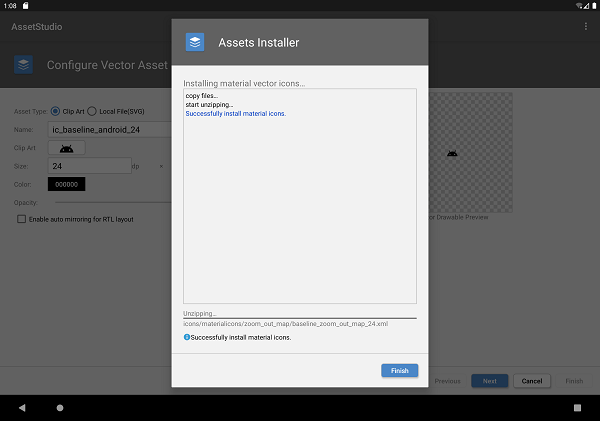Viewport: 600px width, 421px height.
Task: Click the Assets Installer layers icon
Action: coord(195,42)
